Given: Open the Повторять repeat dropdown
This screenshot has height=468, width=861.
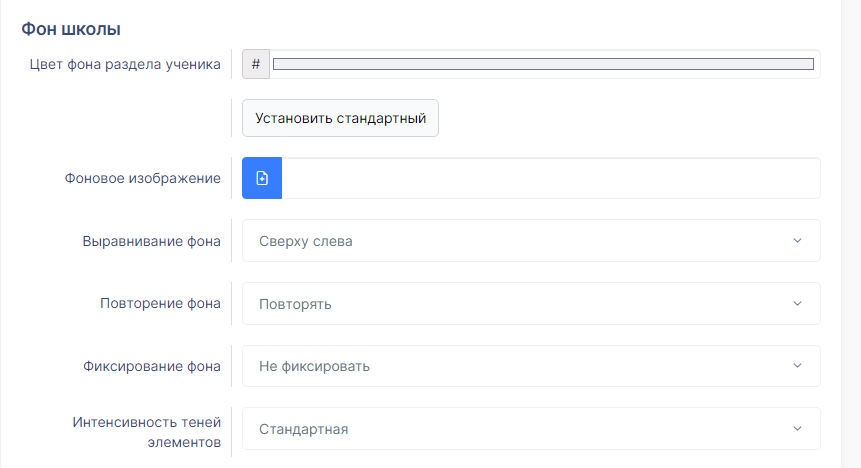Looking at the screenshot, I should point(531,303).
